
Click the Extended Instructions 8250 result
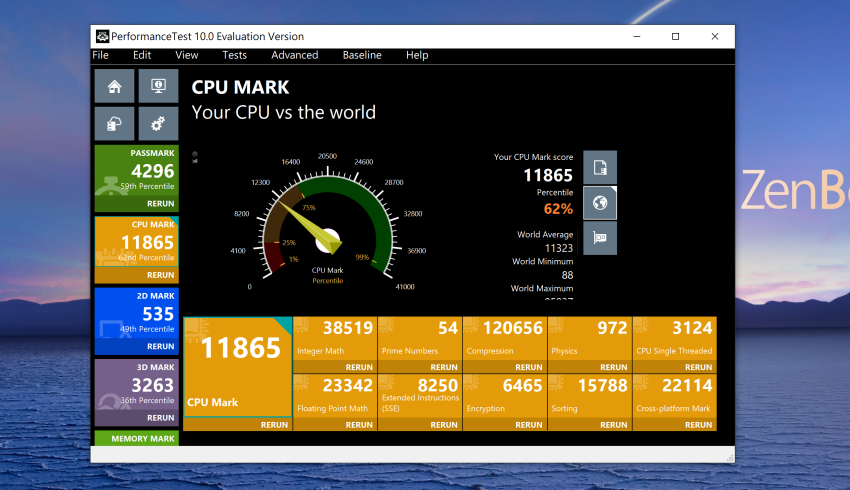(420, 396)
